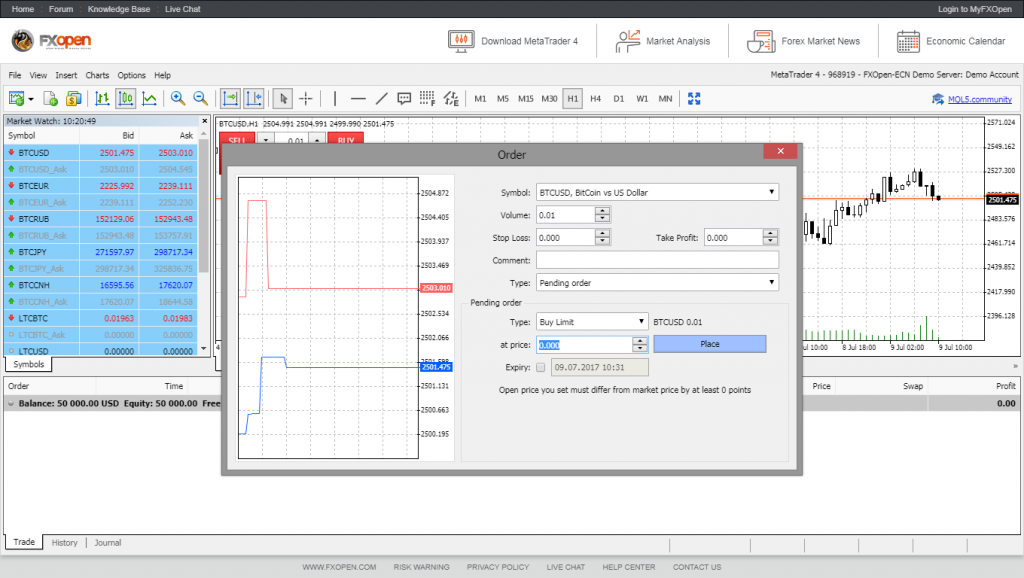Screen dimensions: 1024x578
Task: Select the H4 timeframe
Action: 596,99
